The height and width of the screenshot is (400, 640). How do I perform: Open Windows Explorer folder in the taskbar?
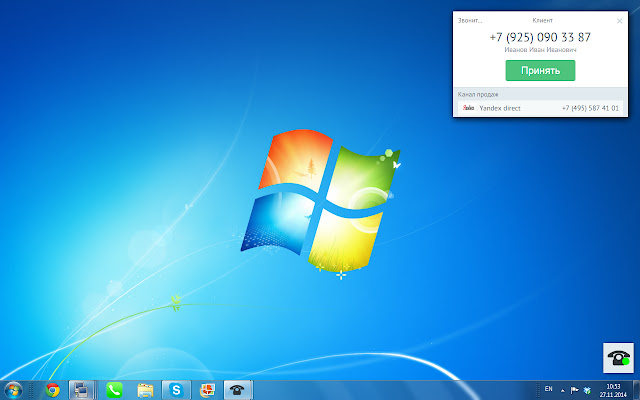tap(145, 390)
